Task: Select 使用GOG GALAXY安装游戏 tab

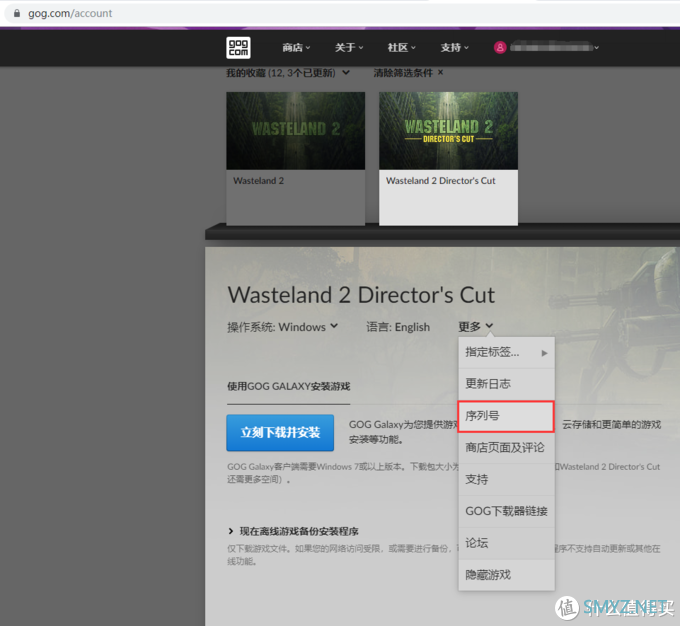Action: pos(288,387)
